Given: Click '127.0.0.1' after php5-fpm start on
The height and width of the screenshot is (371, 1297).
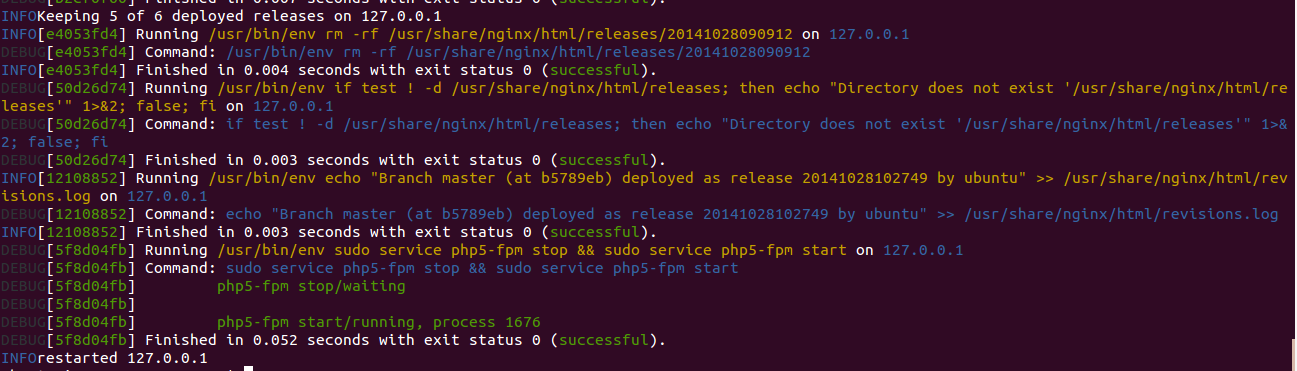Looking at the screenshot, I should coord(923,250).
